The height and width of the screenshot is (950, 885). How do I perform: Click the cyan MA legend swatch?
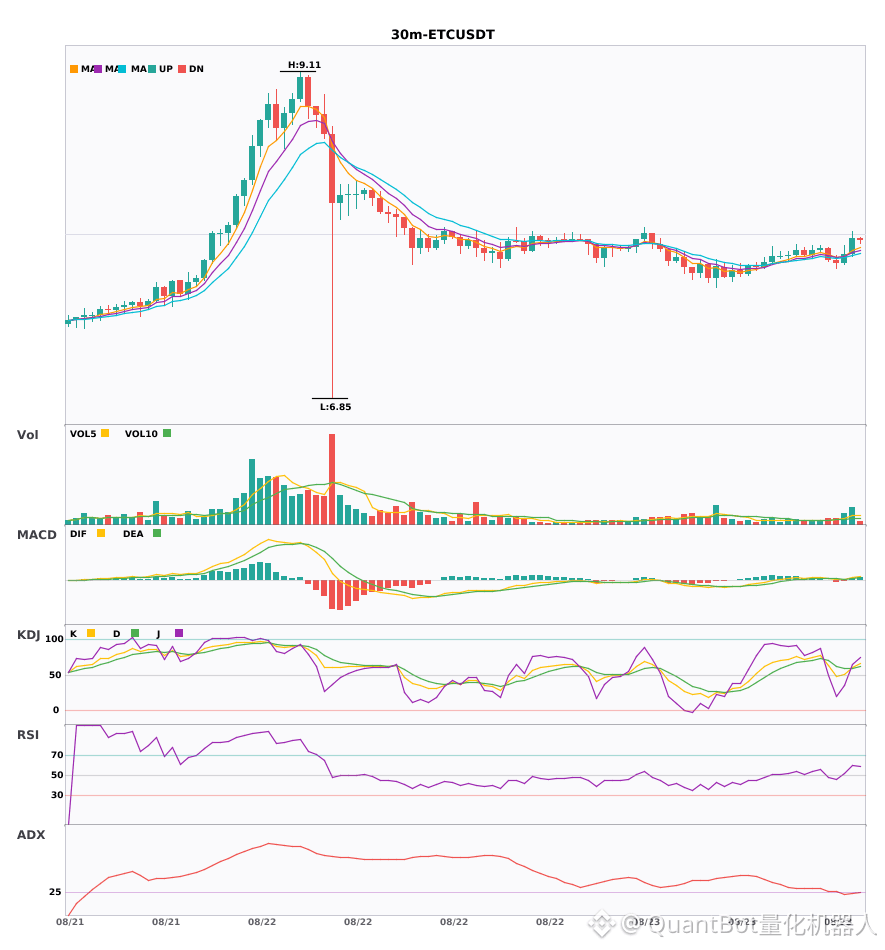[122, 69]
